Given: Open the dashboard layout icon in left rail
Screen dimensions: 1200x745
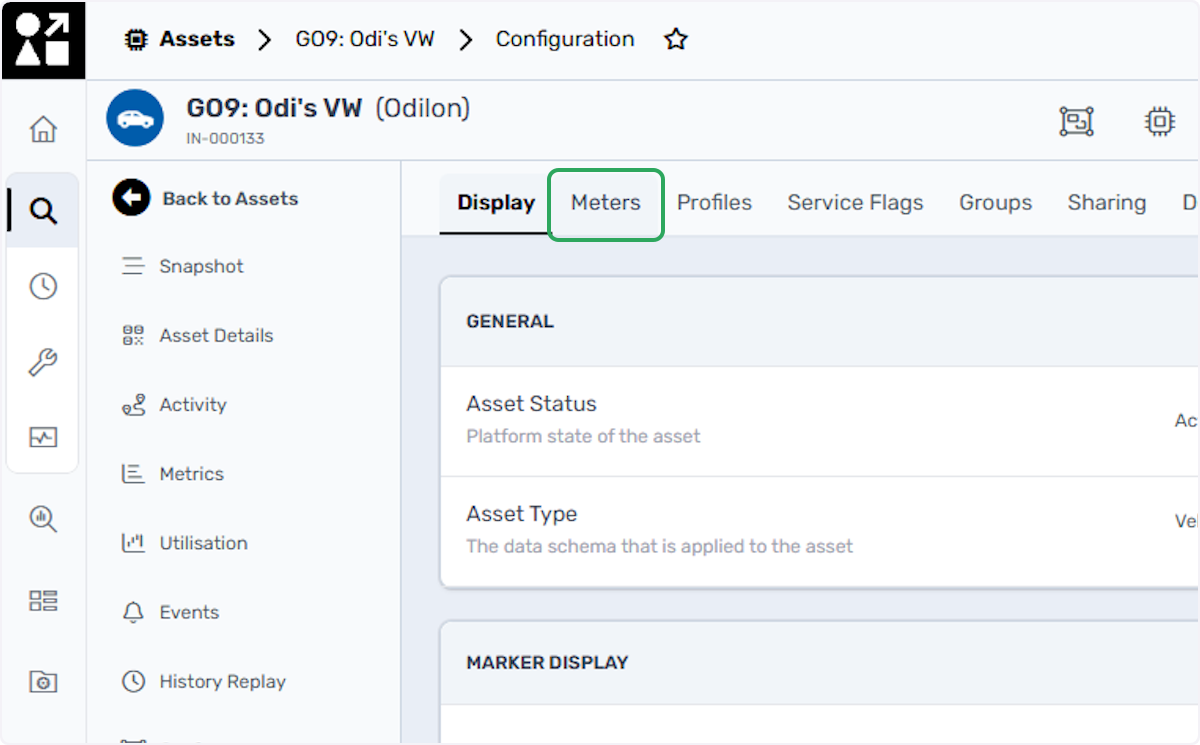Looking at the screenshot, I should click(x=43, y=600).
